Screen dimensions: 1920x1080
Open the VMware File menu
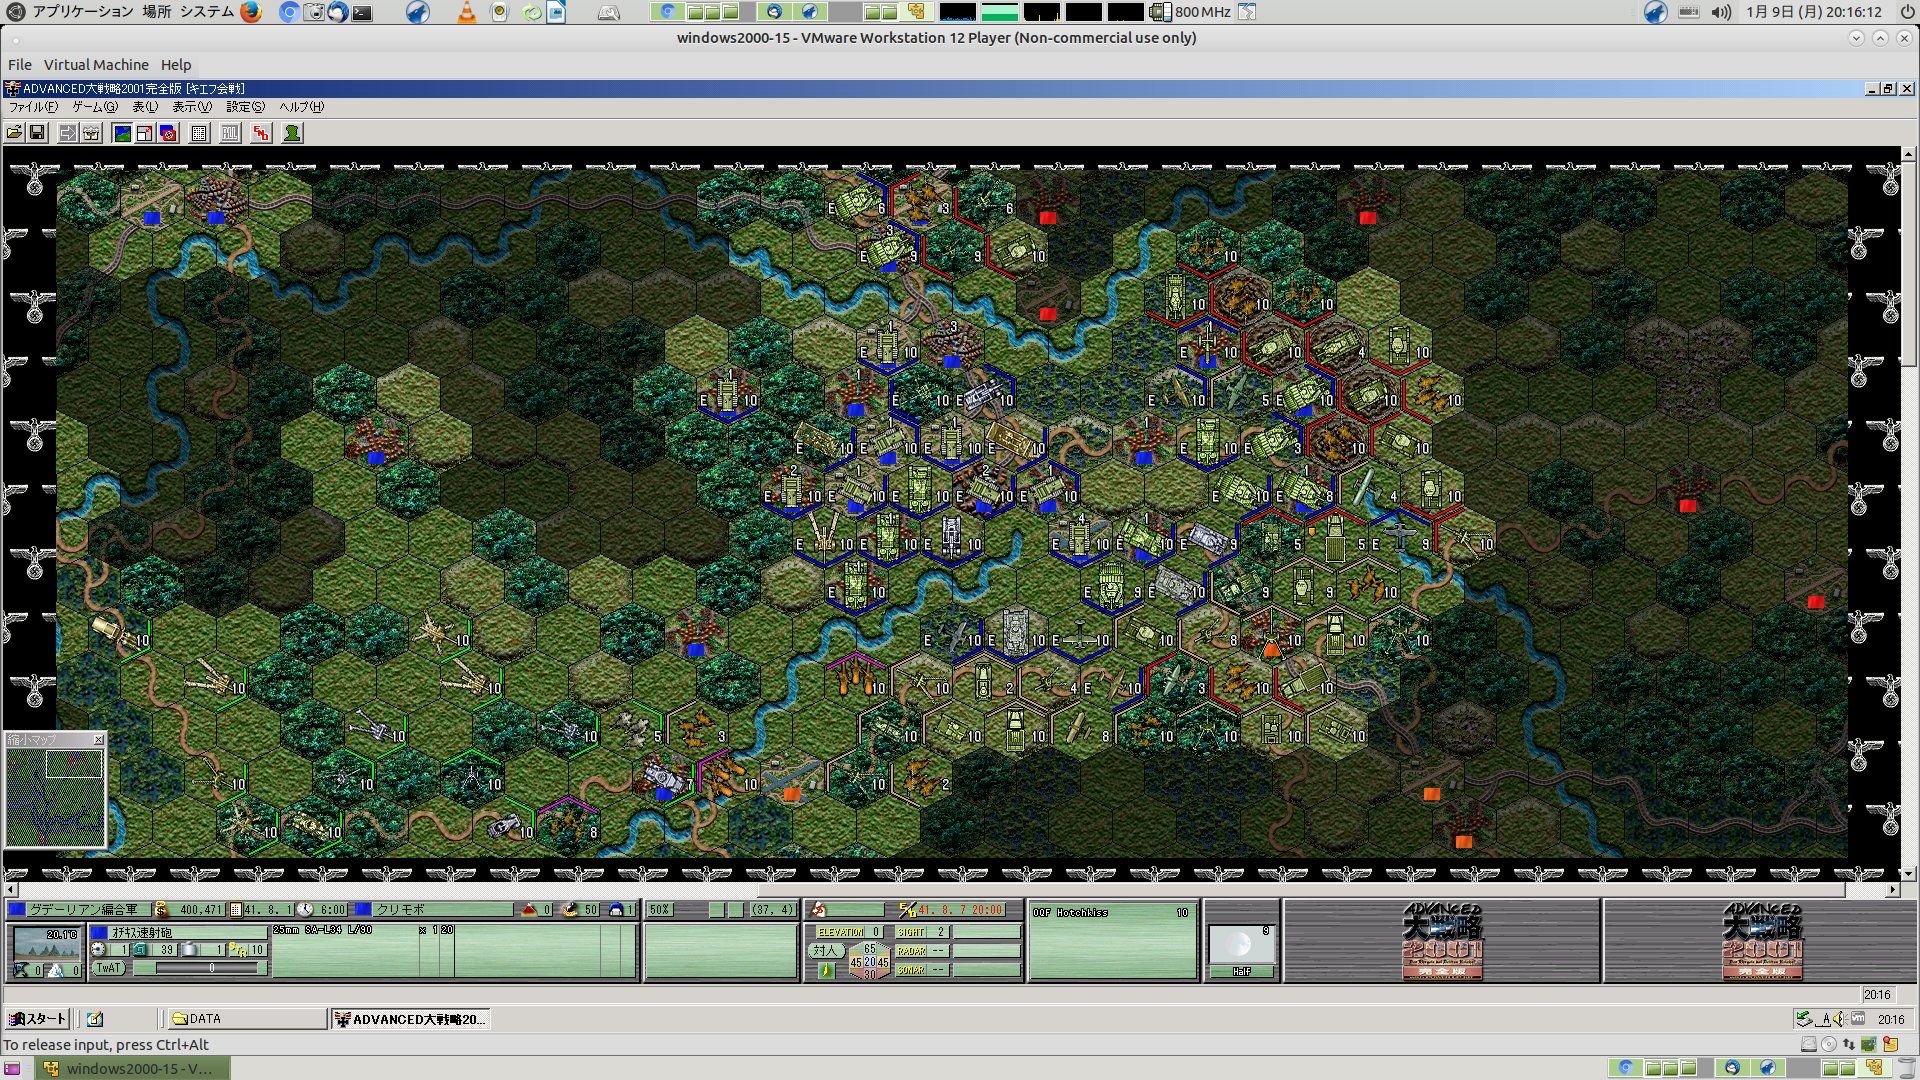[20, 65]
